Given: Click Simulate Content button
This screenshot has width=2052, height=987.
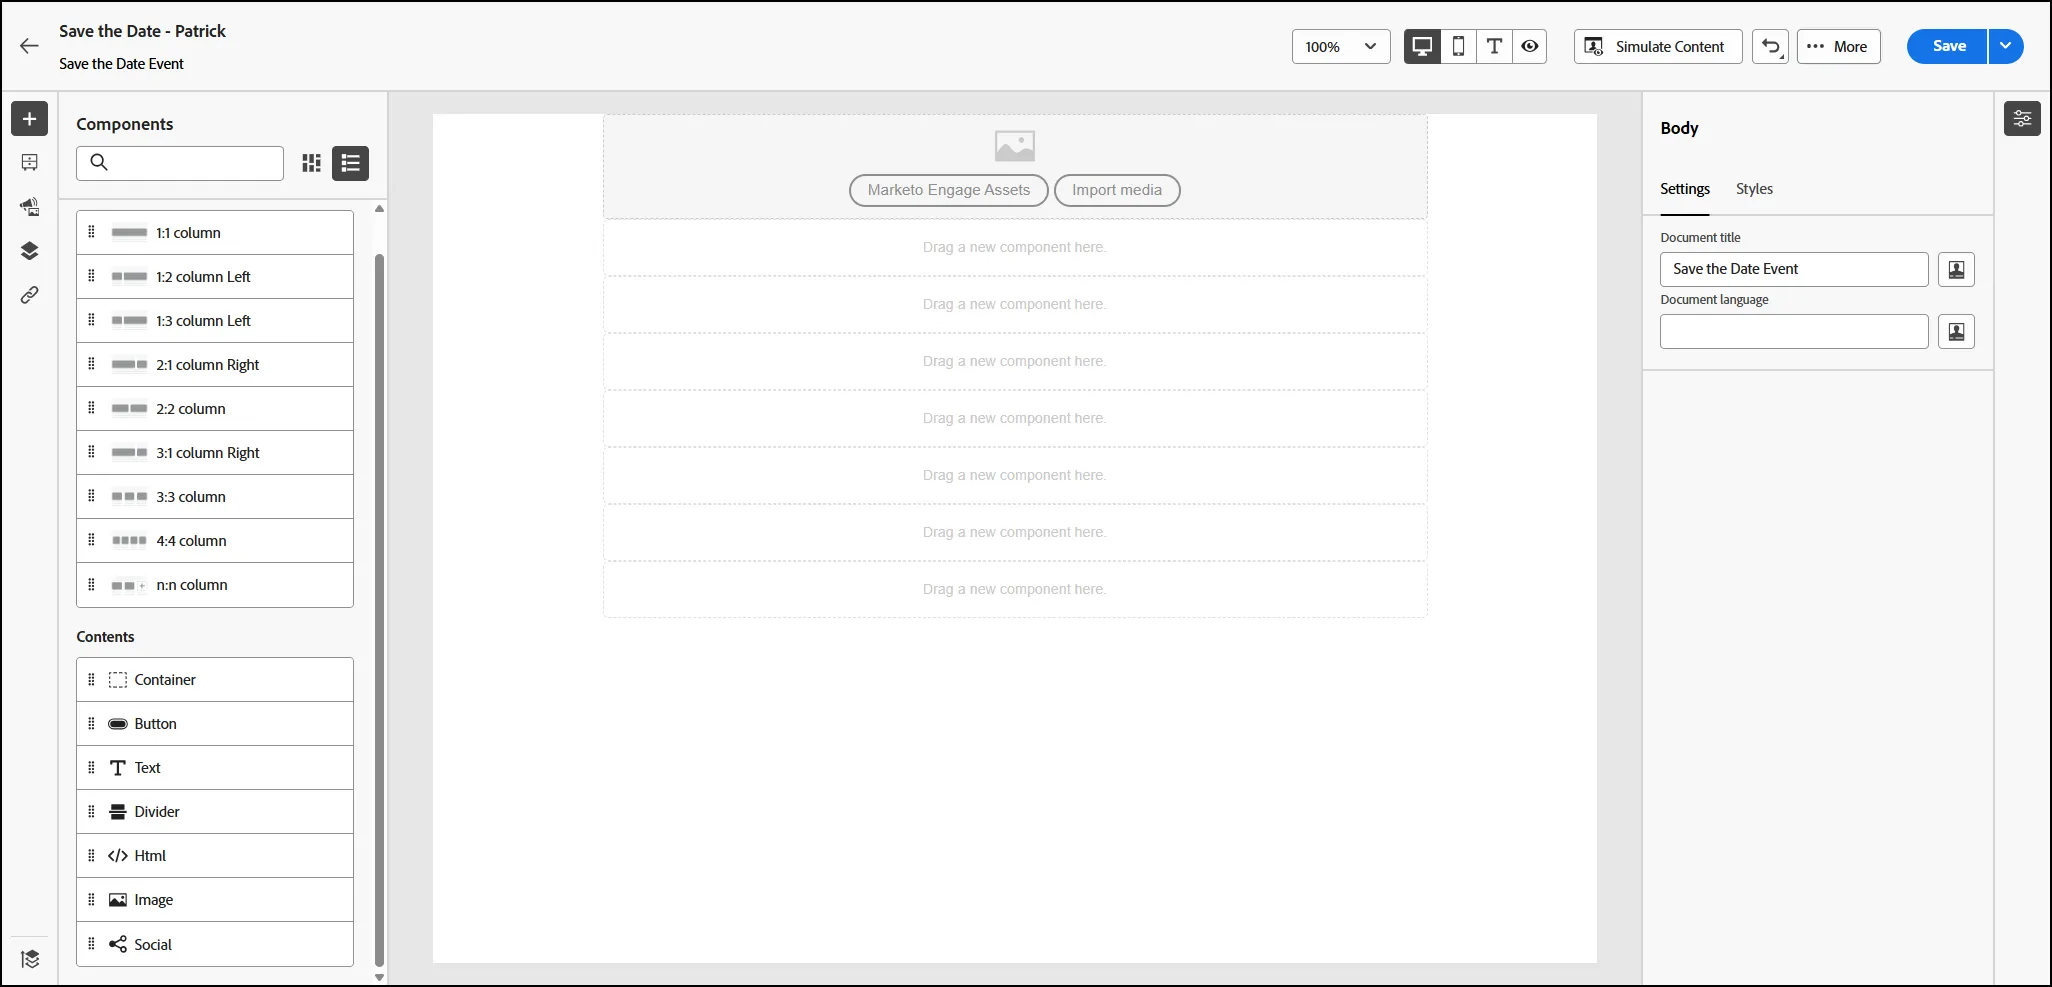Looking at the screenshot, I should click(1658, 46).
